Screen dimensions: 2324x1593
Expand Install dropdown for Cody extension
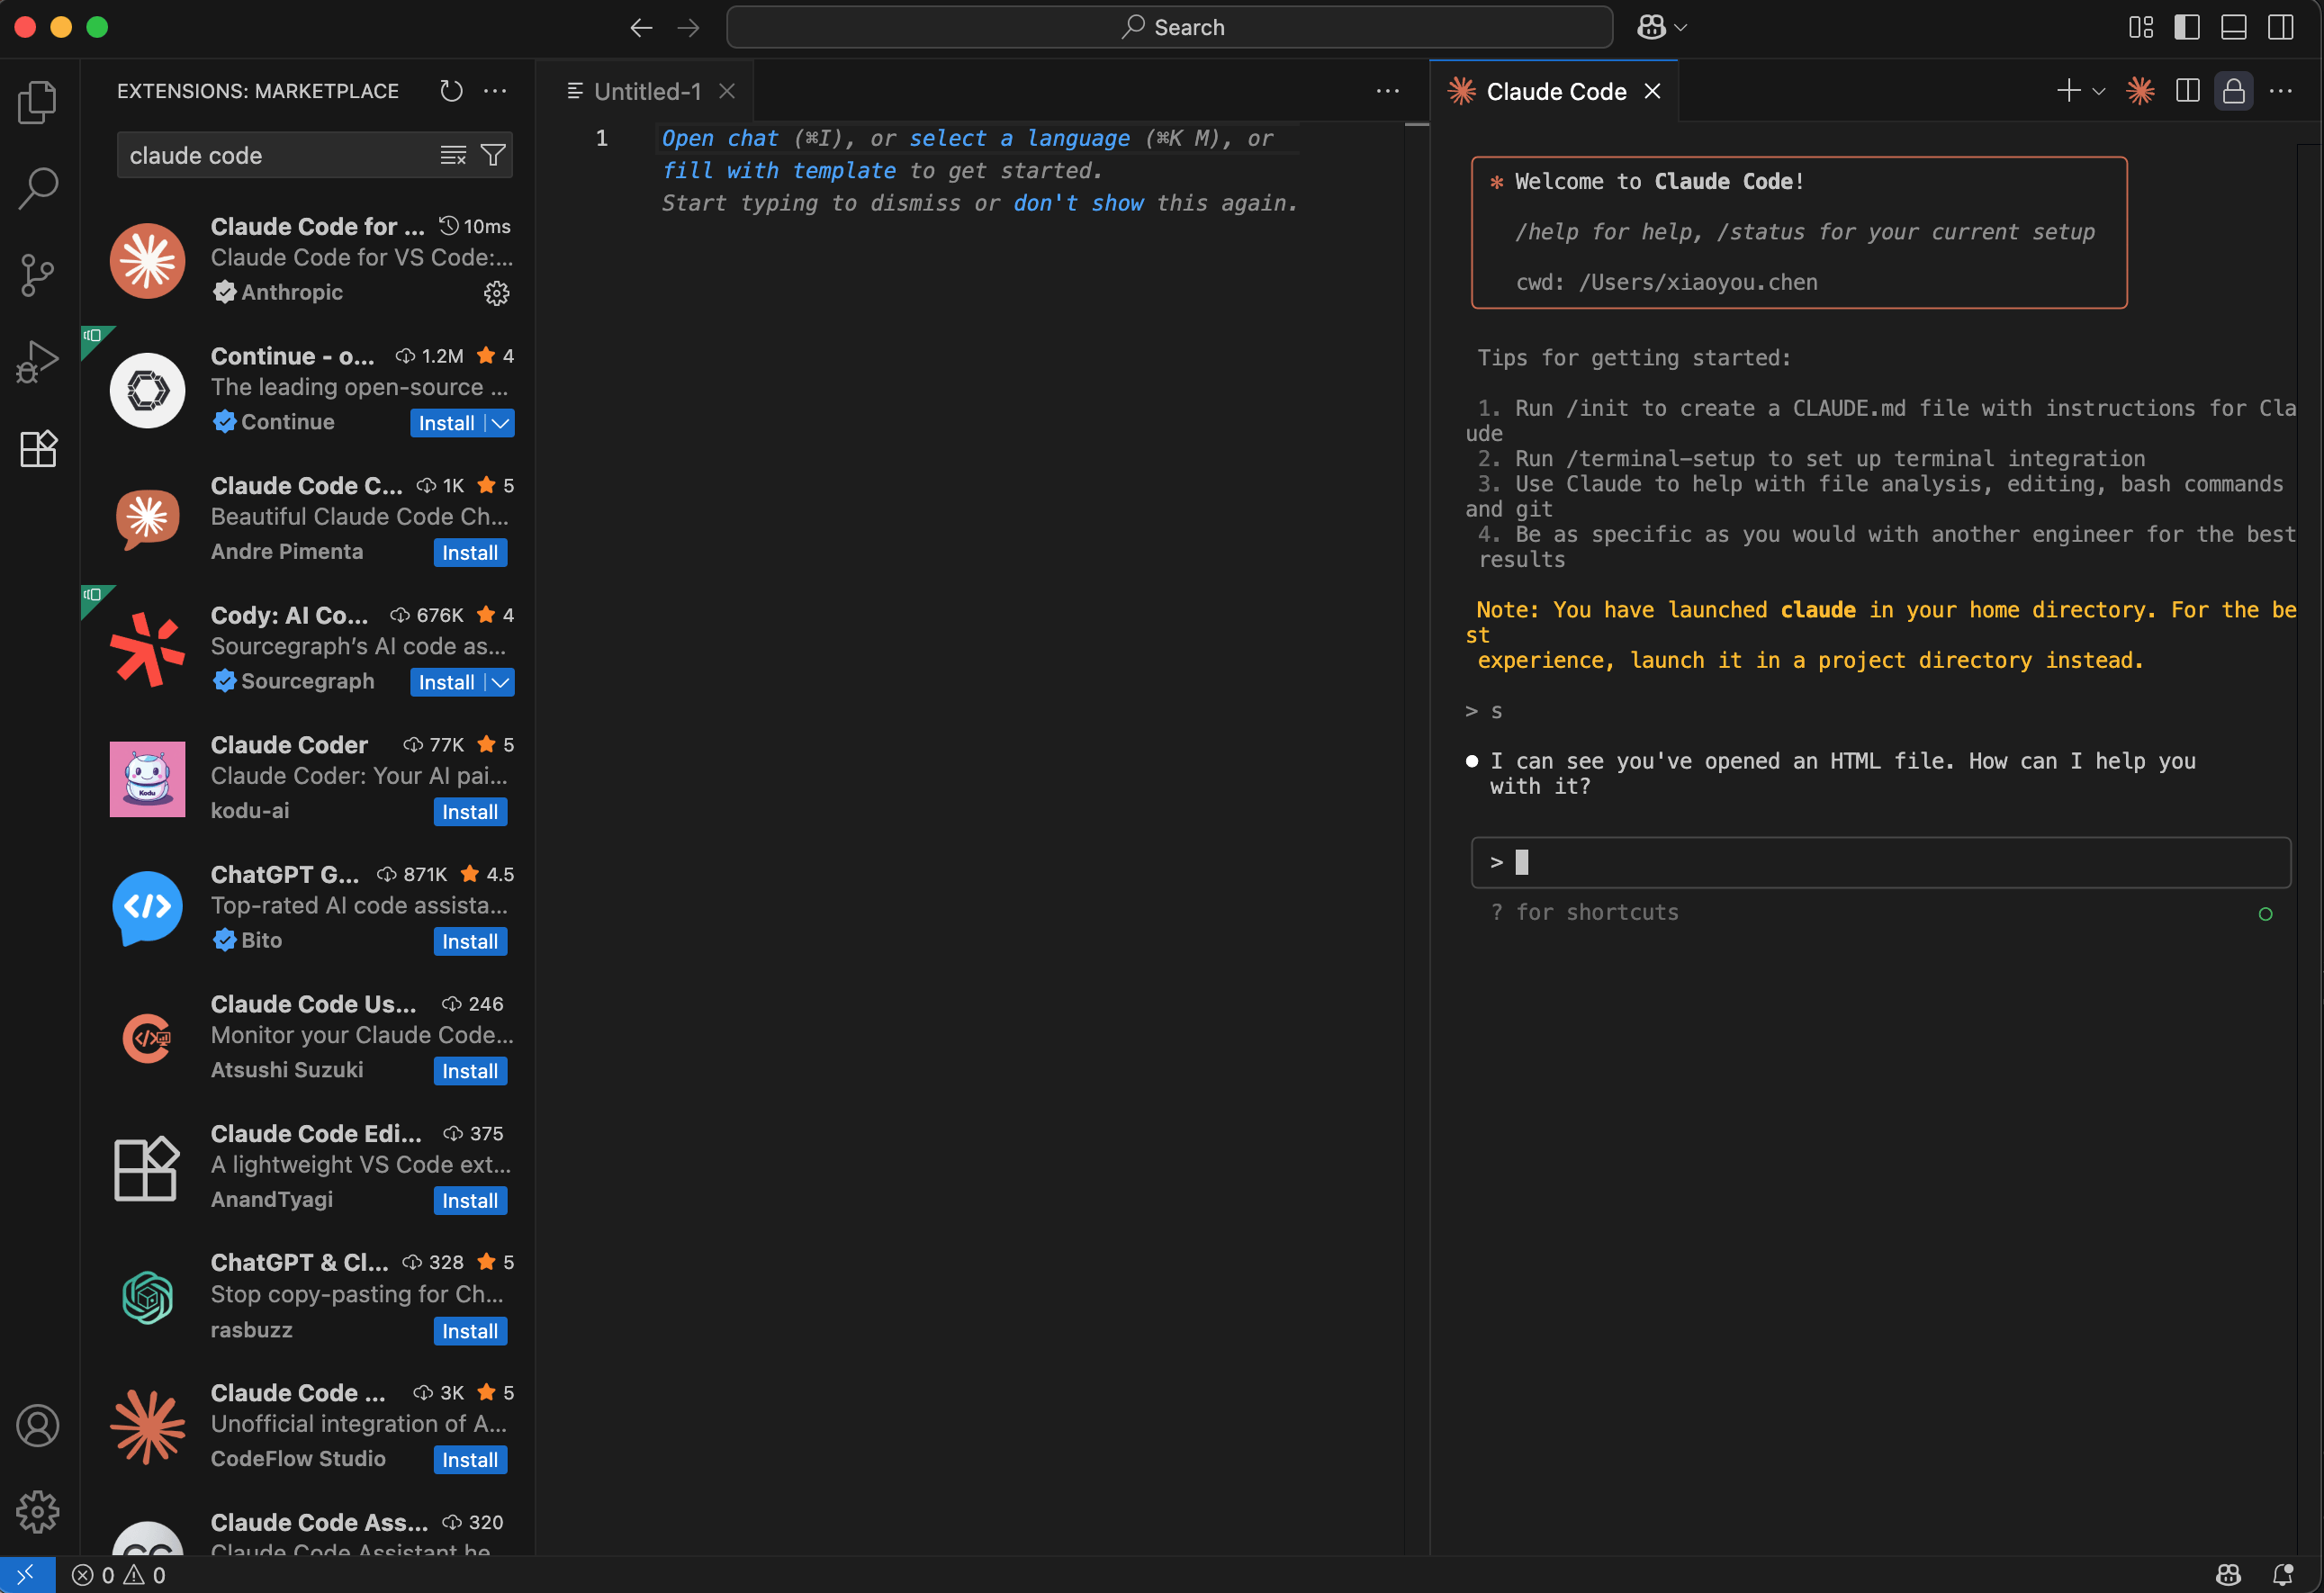(x=500, y=682)
